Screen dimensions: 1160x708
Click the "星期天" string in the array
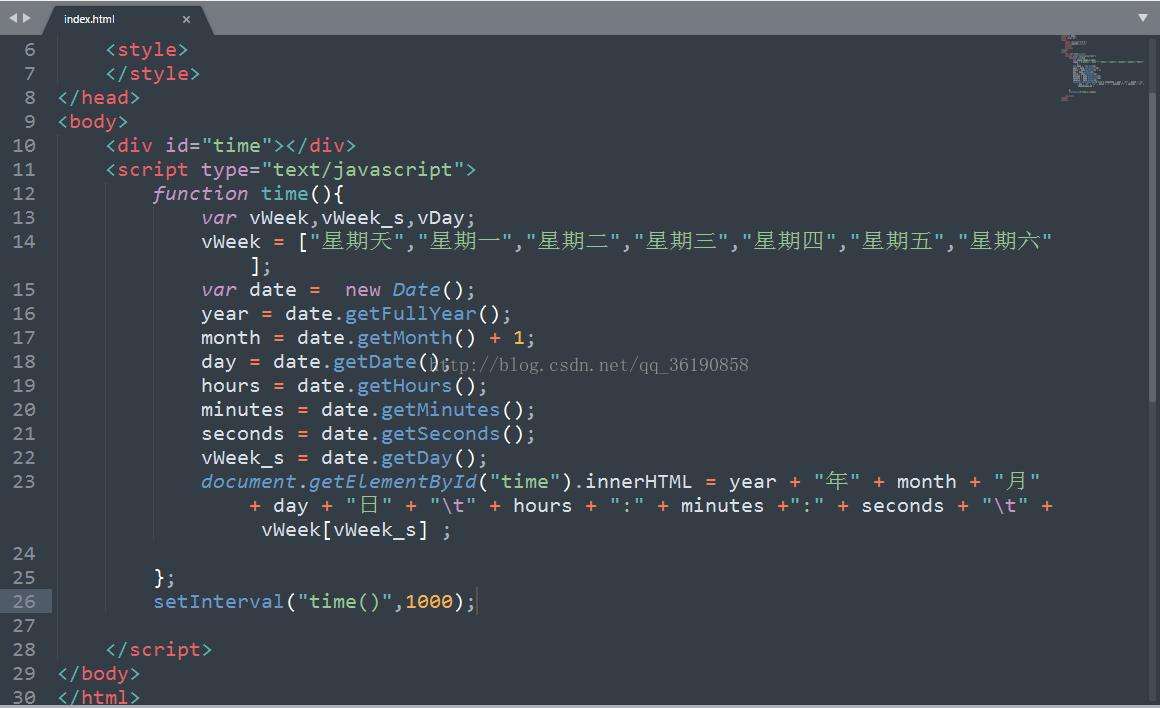(x=357, y=241)
